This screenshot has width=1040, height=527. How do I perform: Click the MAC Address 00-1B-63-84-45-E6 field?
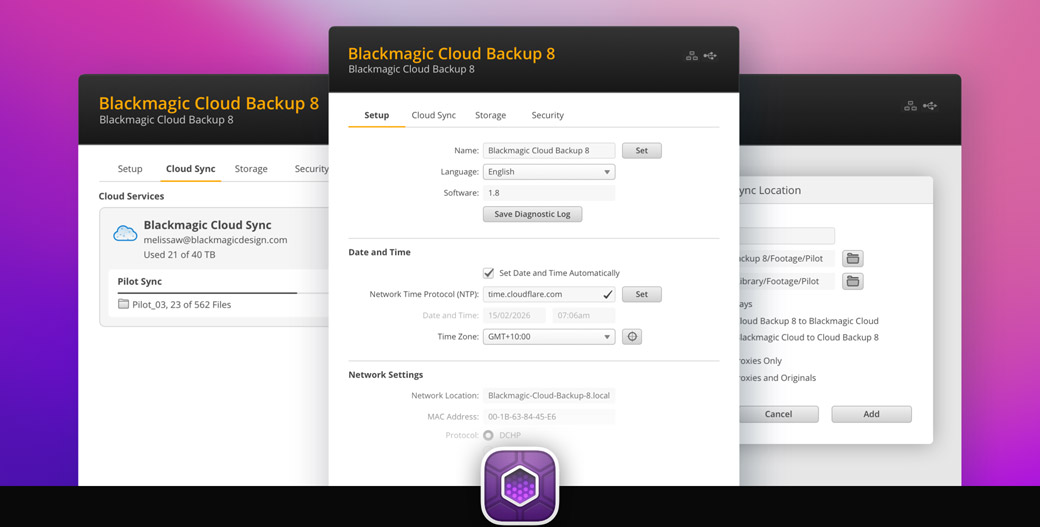549,417
